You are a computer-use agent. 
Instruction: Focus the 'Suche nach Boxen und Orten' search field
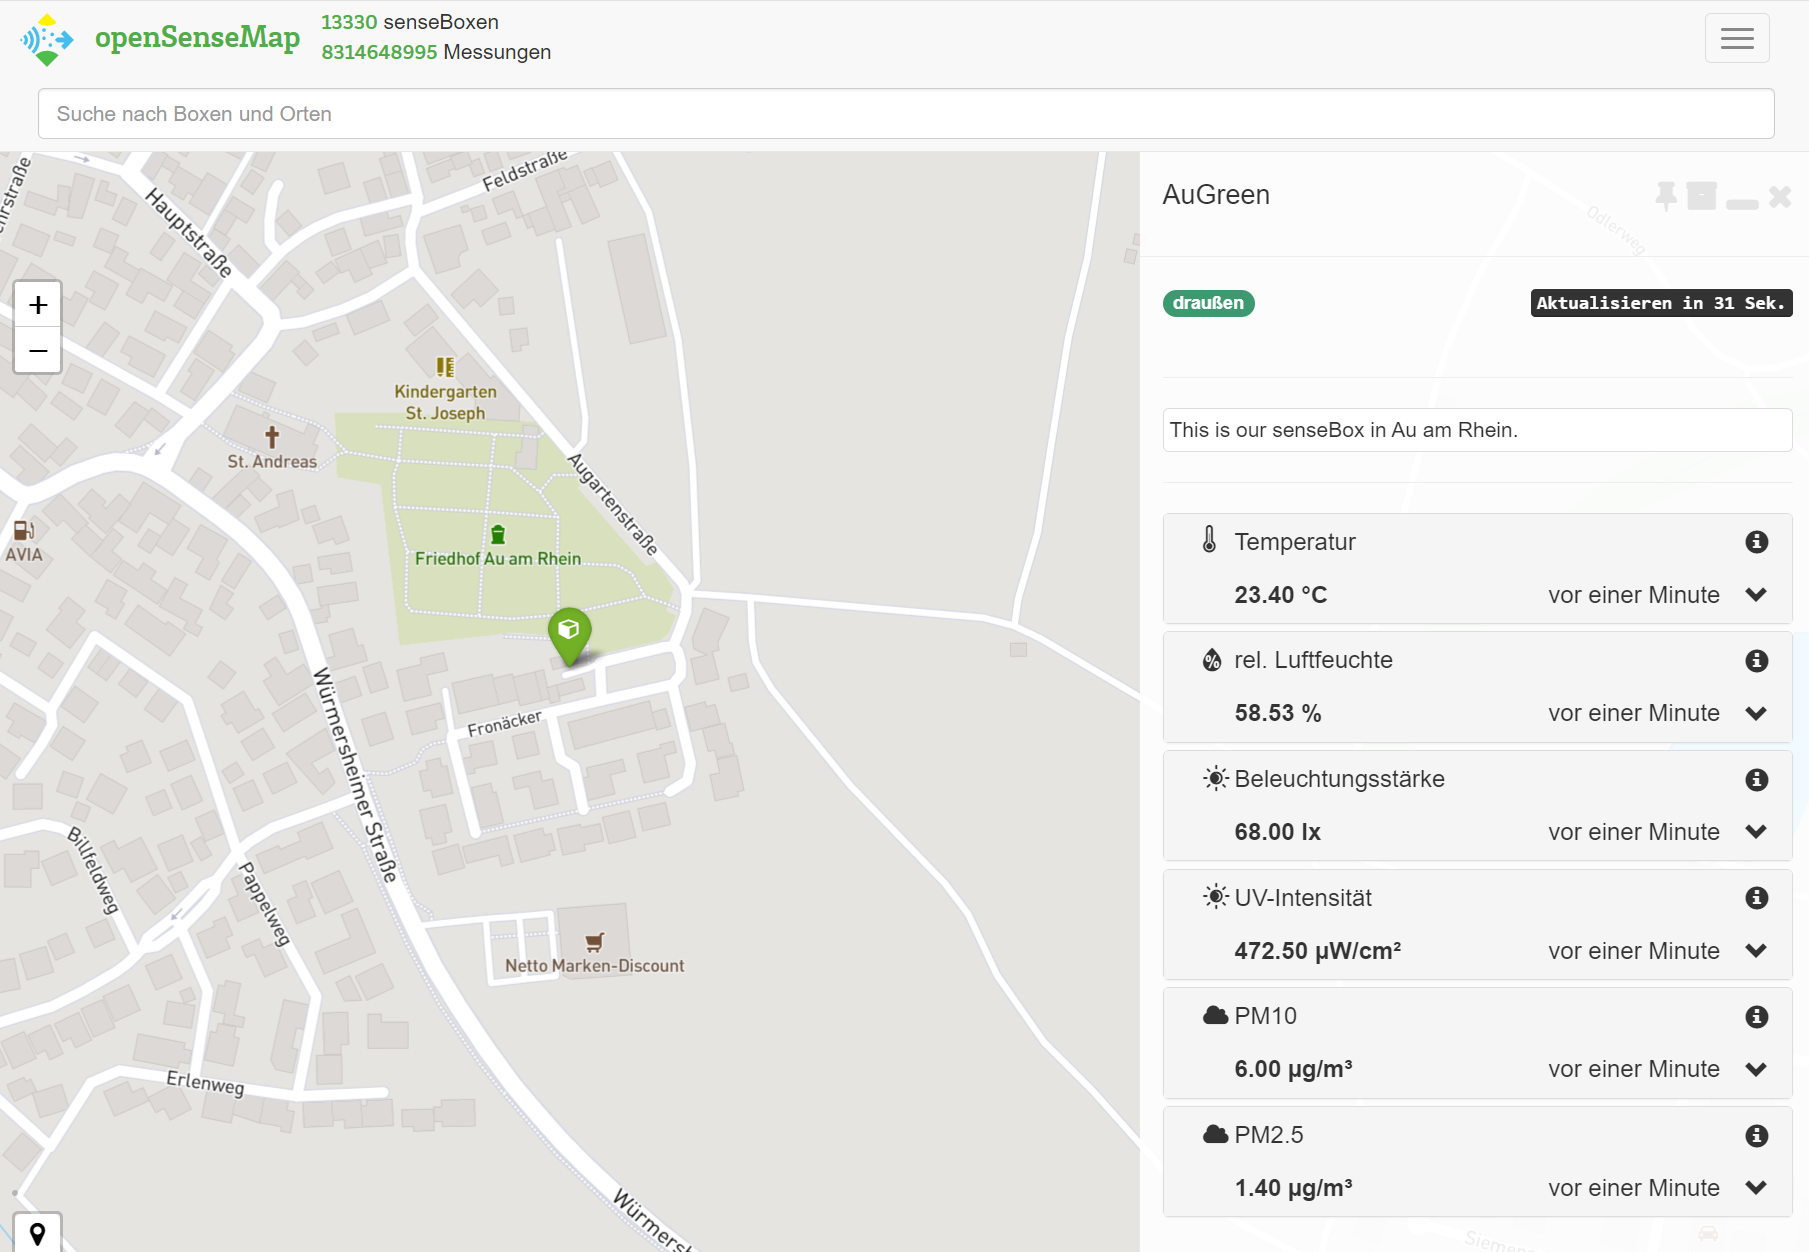905,114
